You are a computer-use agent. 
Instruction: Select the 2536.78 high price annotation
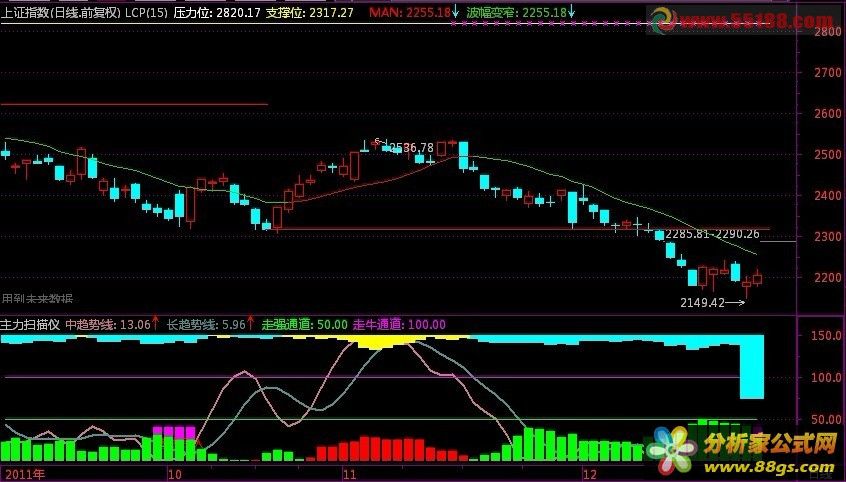(x=412, y=147)
